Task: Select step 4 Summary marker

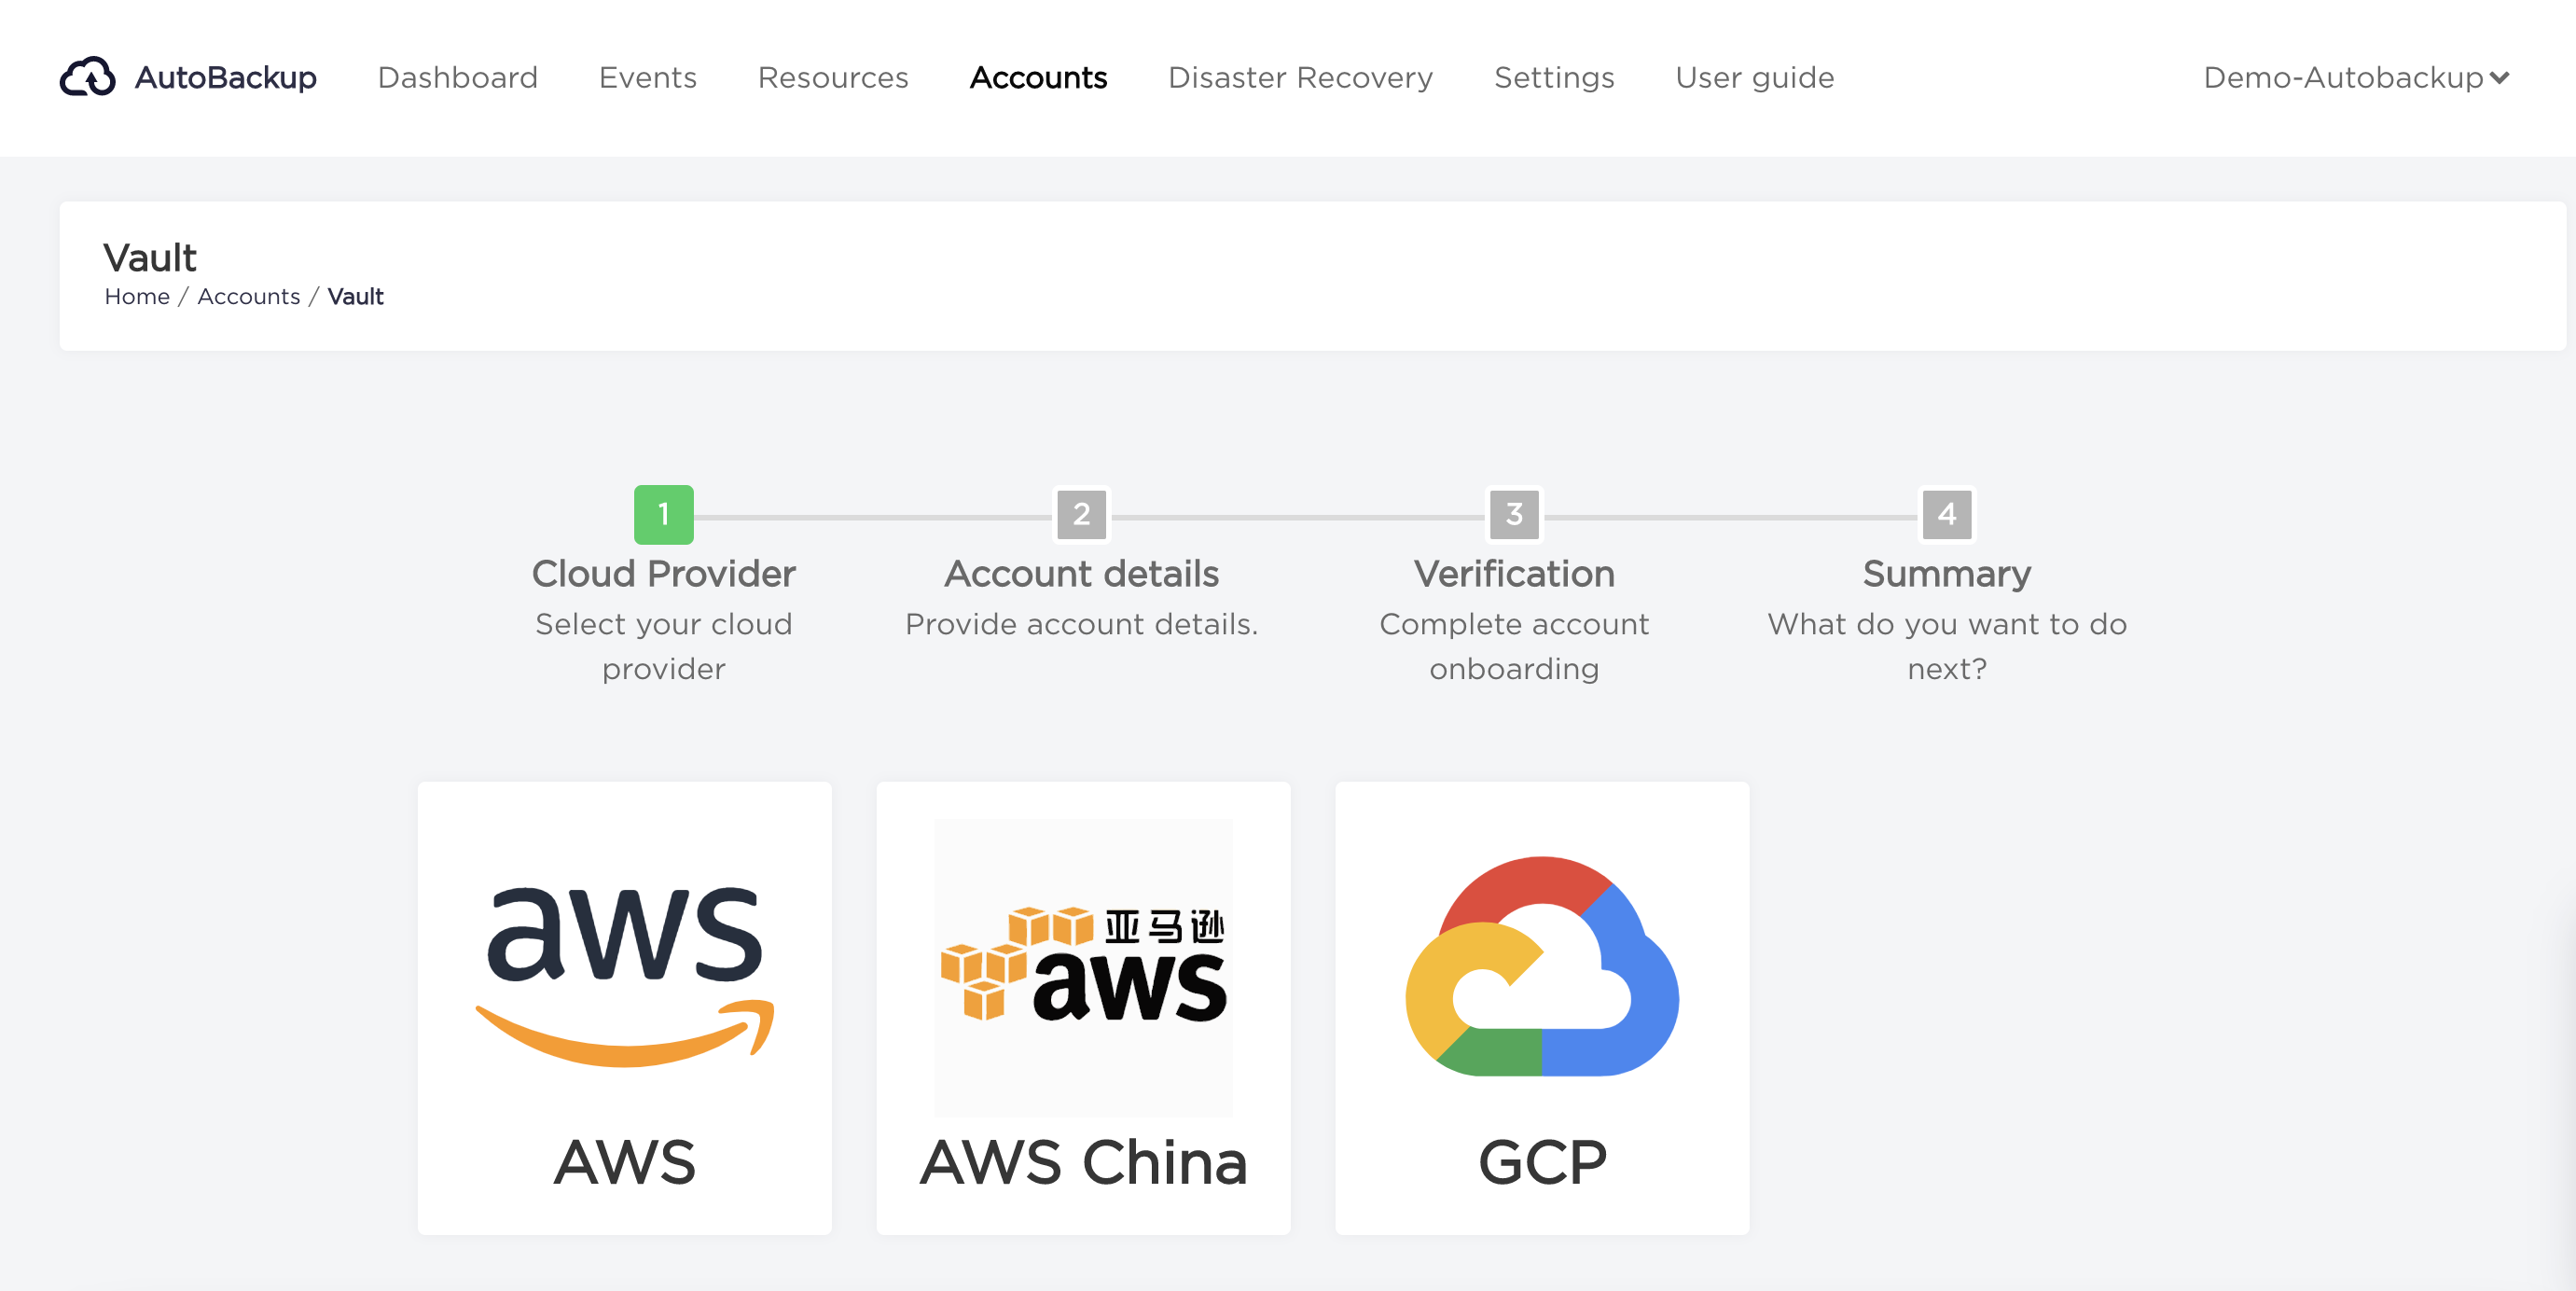Action: pos(1946,514)
